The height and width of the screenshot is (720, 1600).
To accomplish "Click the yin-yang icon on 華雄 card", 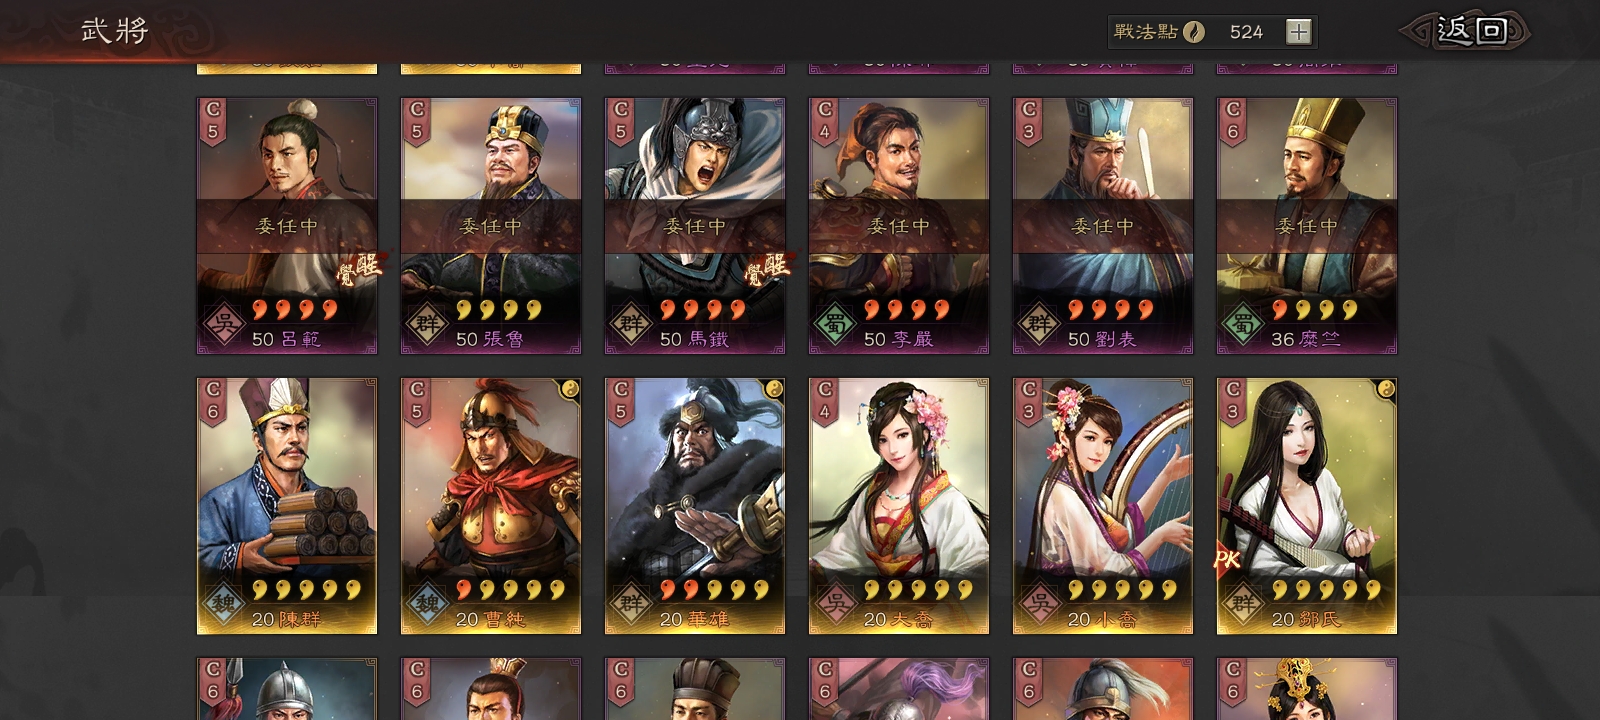I will 774,389.
